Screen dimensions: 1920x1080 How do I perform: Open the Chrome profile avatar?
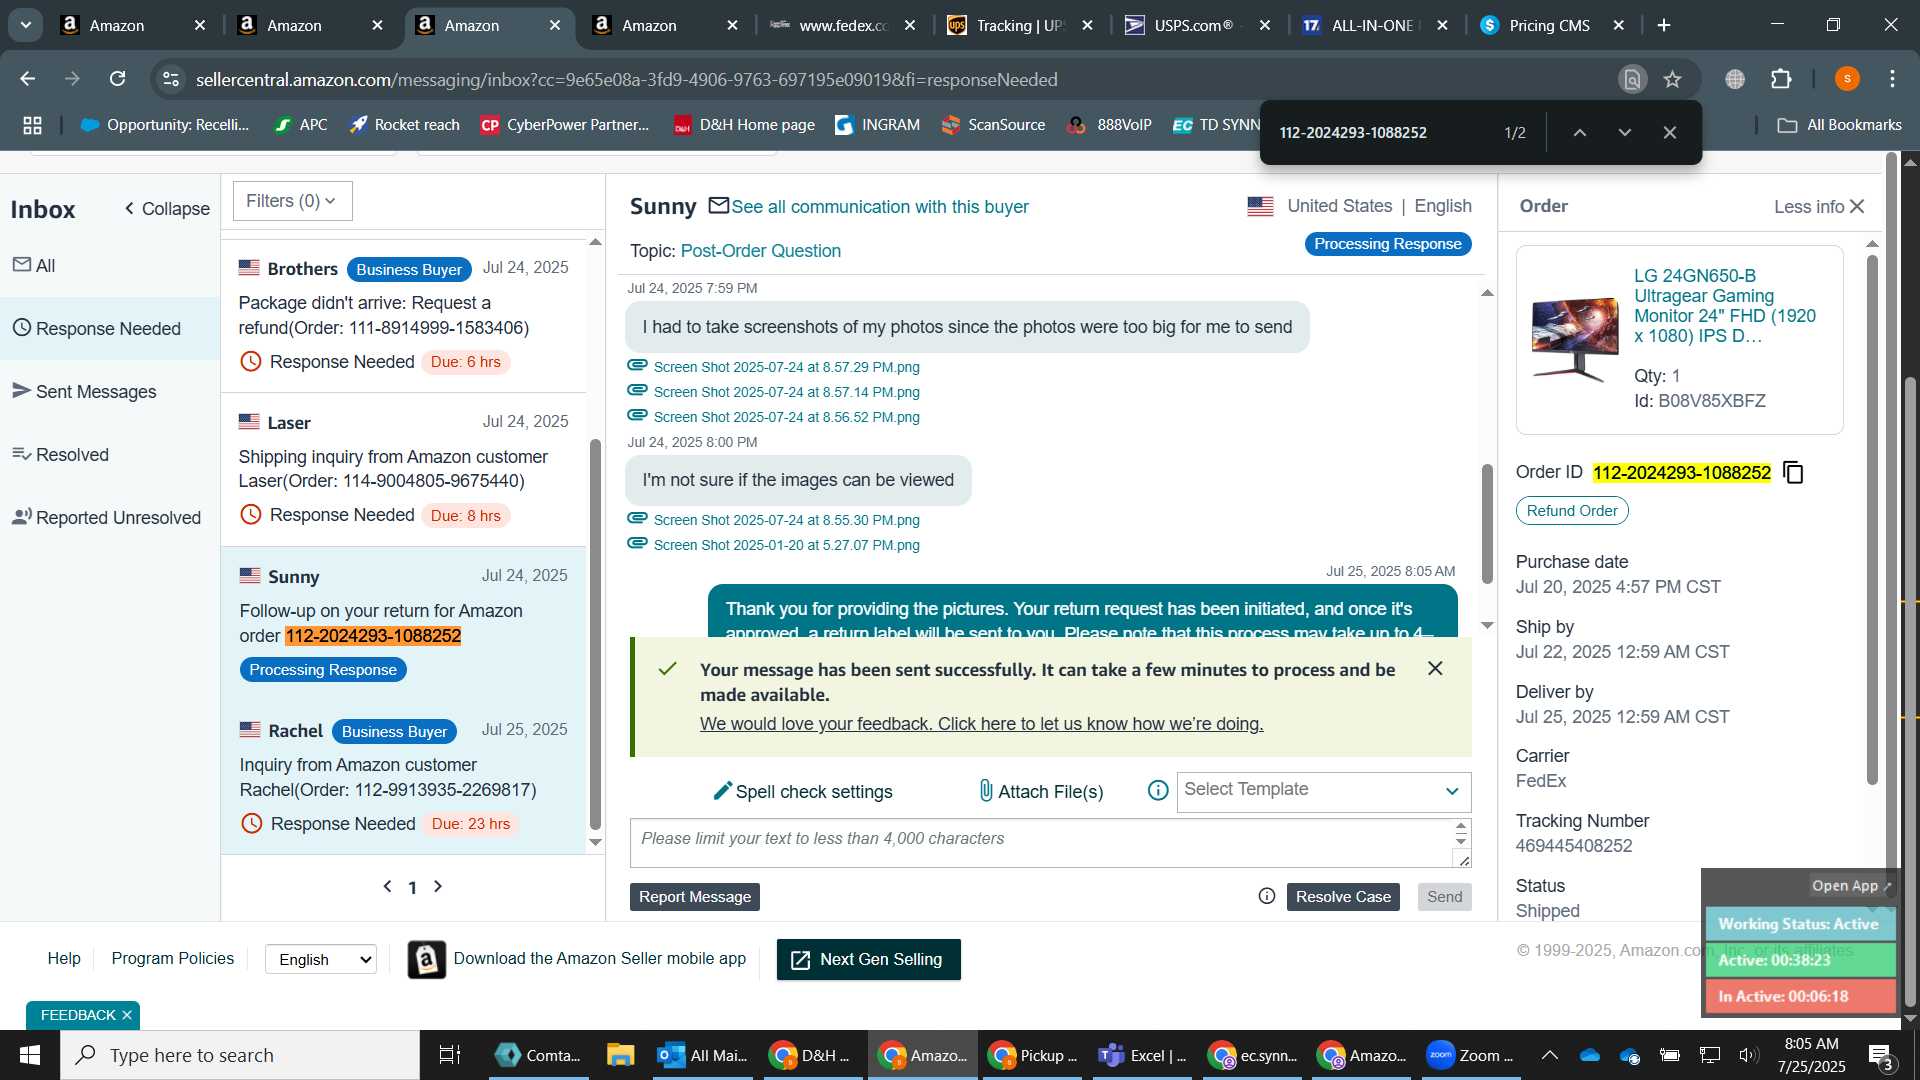[1847, 79]
